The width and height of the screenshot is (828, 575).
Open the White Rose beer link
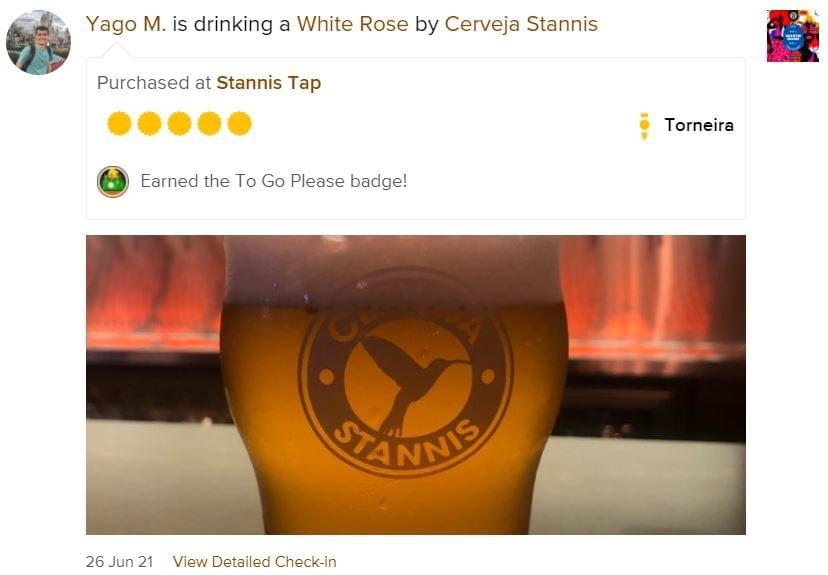(x=352, y=24)
